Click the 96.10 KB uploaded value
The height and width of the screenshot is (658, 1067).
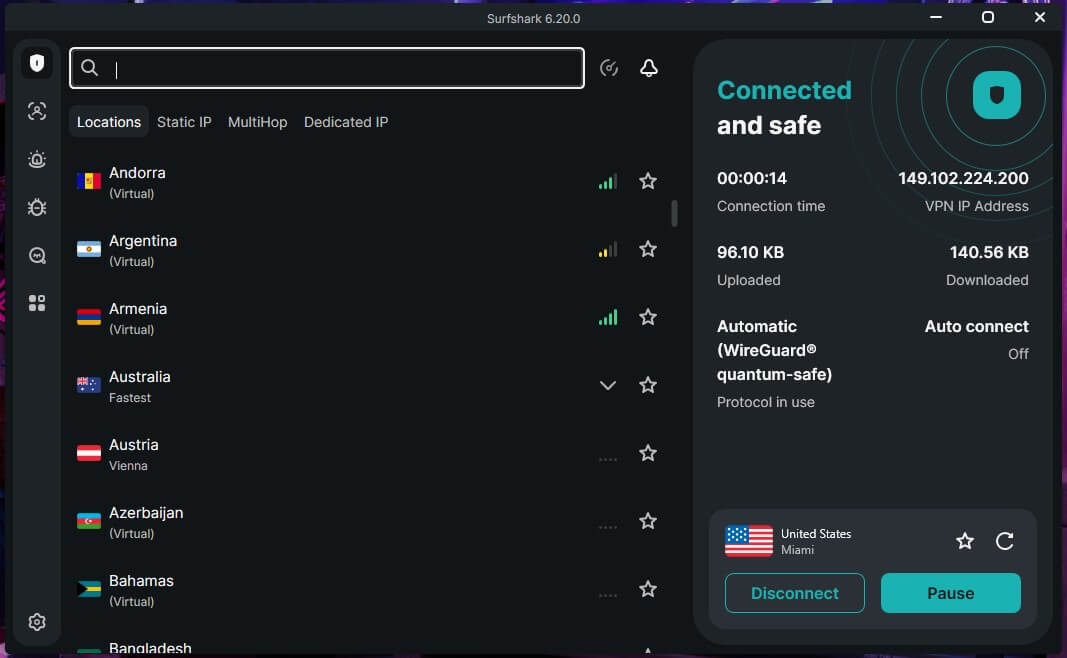tap(751, 252)
